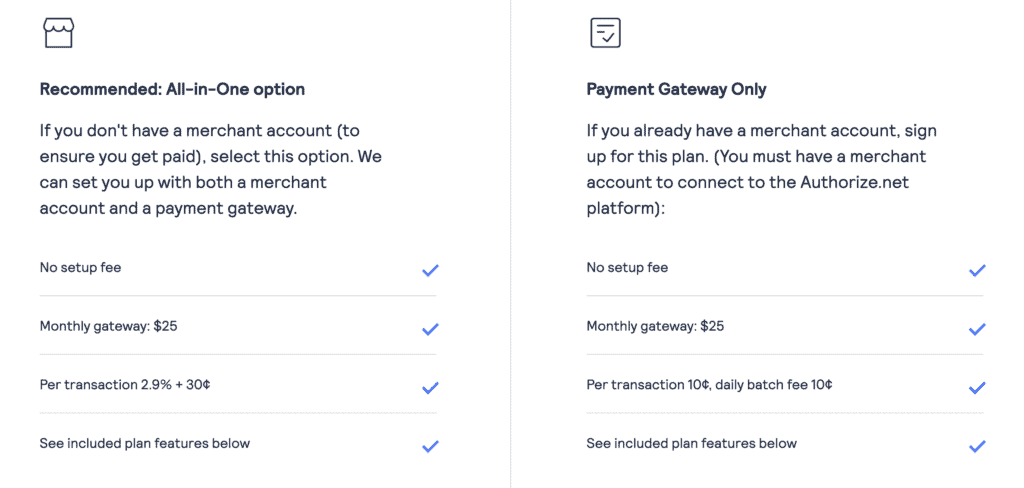The width and height of the screenshot is (1024, 488).
Task: Select the Recommended: All-in-One option heading
Action: [x=172, y=90]
